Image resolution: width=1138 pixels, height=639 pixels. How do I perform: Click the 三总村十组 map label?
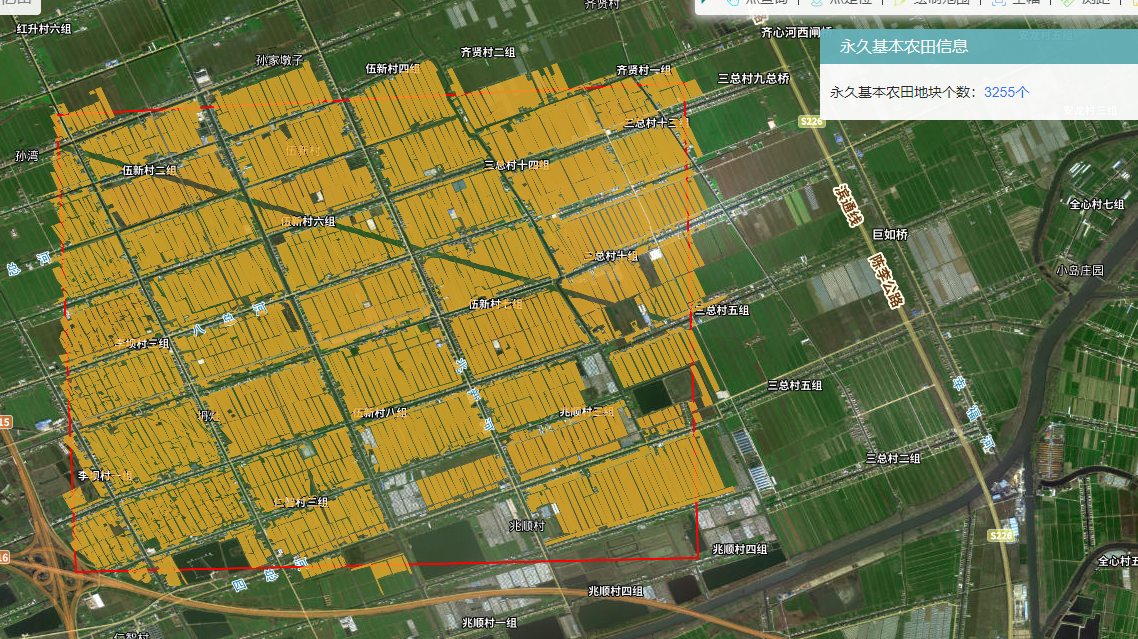click(611, 256)
